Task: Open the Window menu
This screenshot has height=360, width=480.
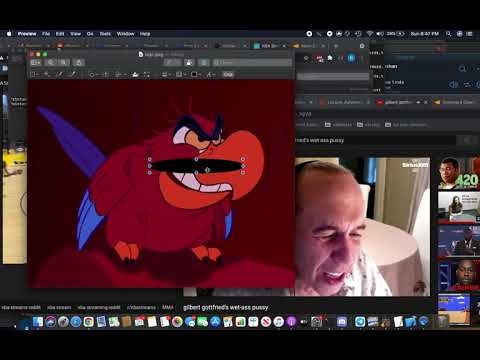Action: coord(125,34)
